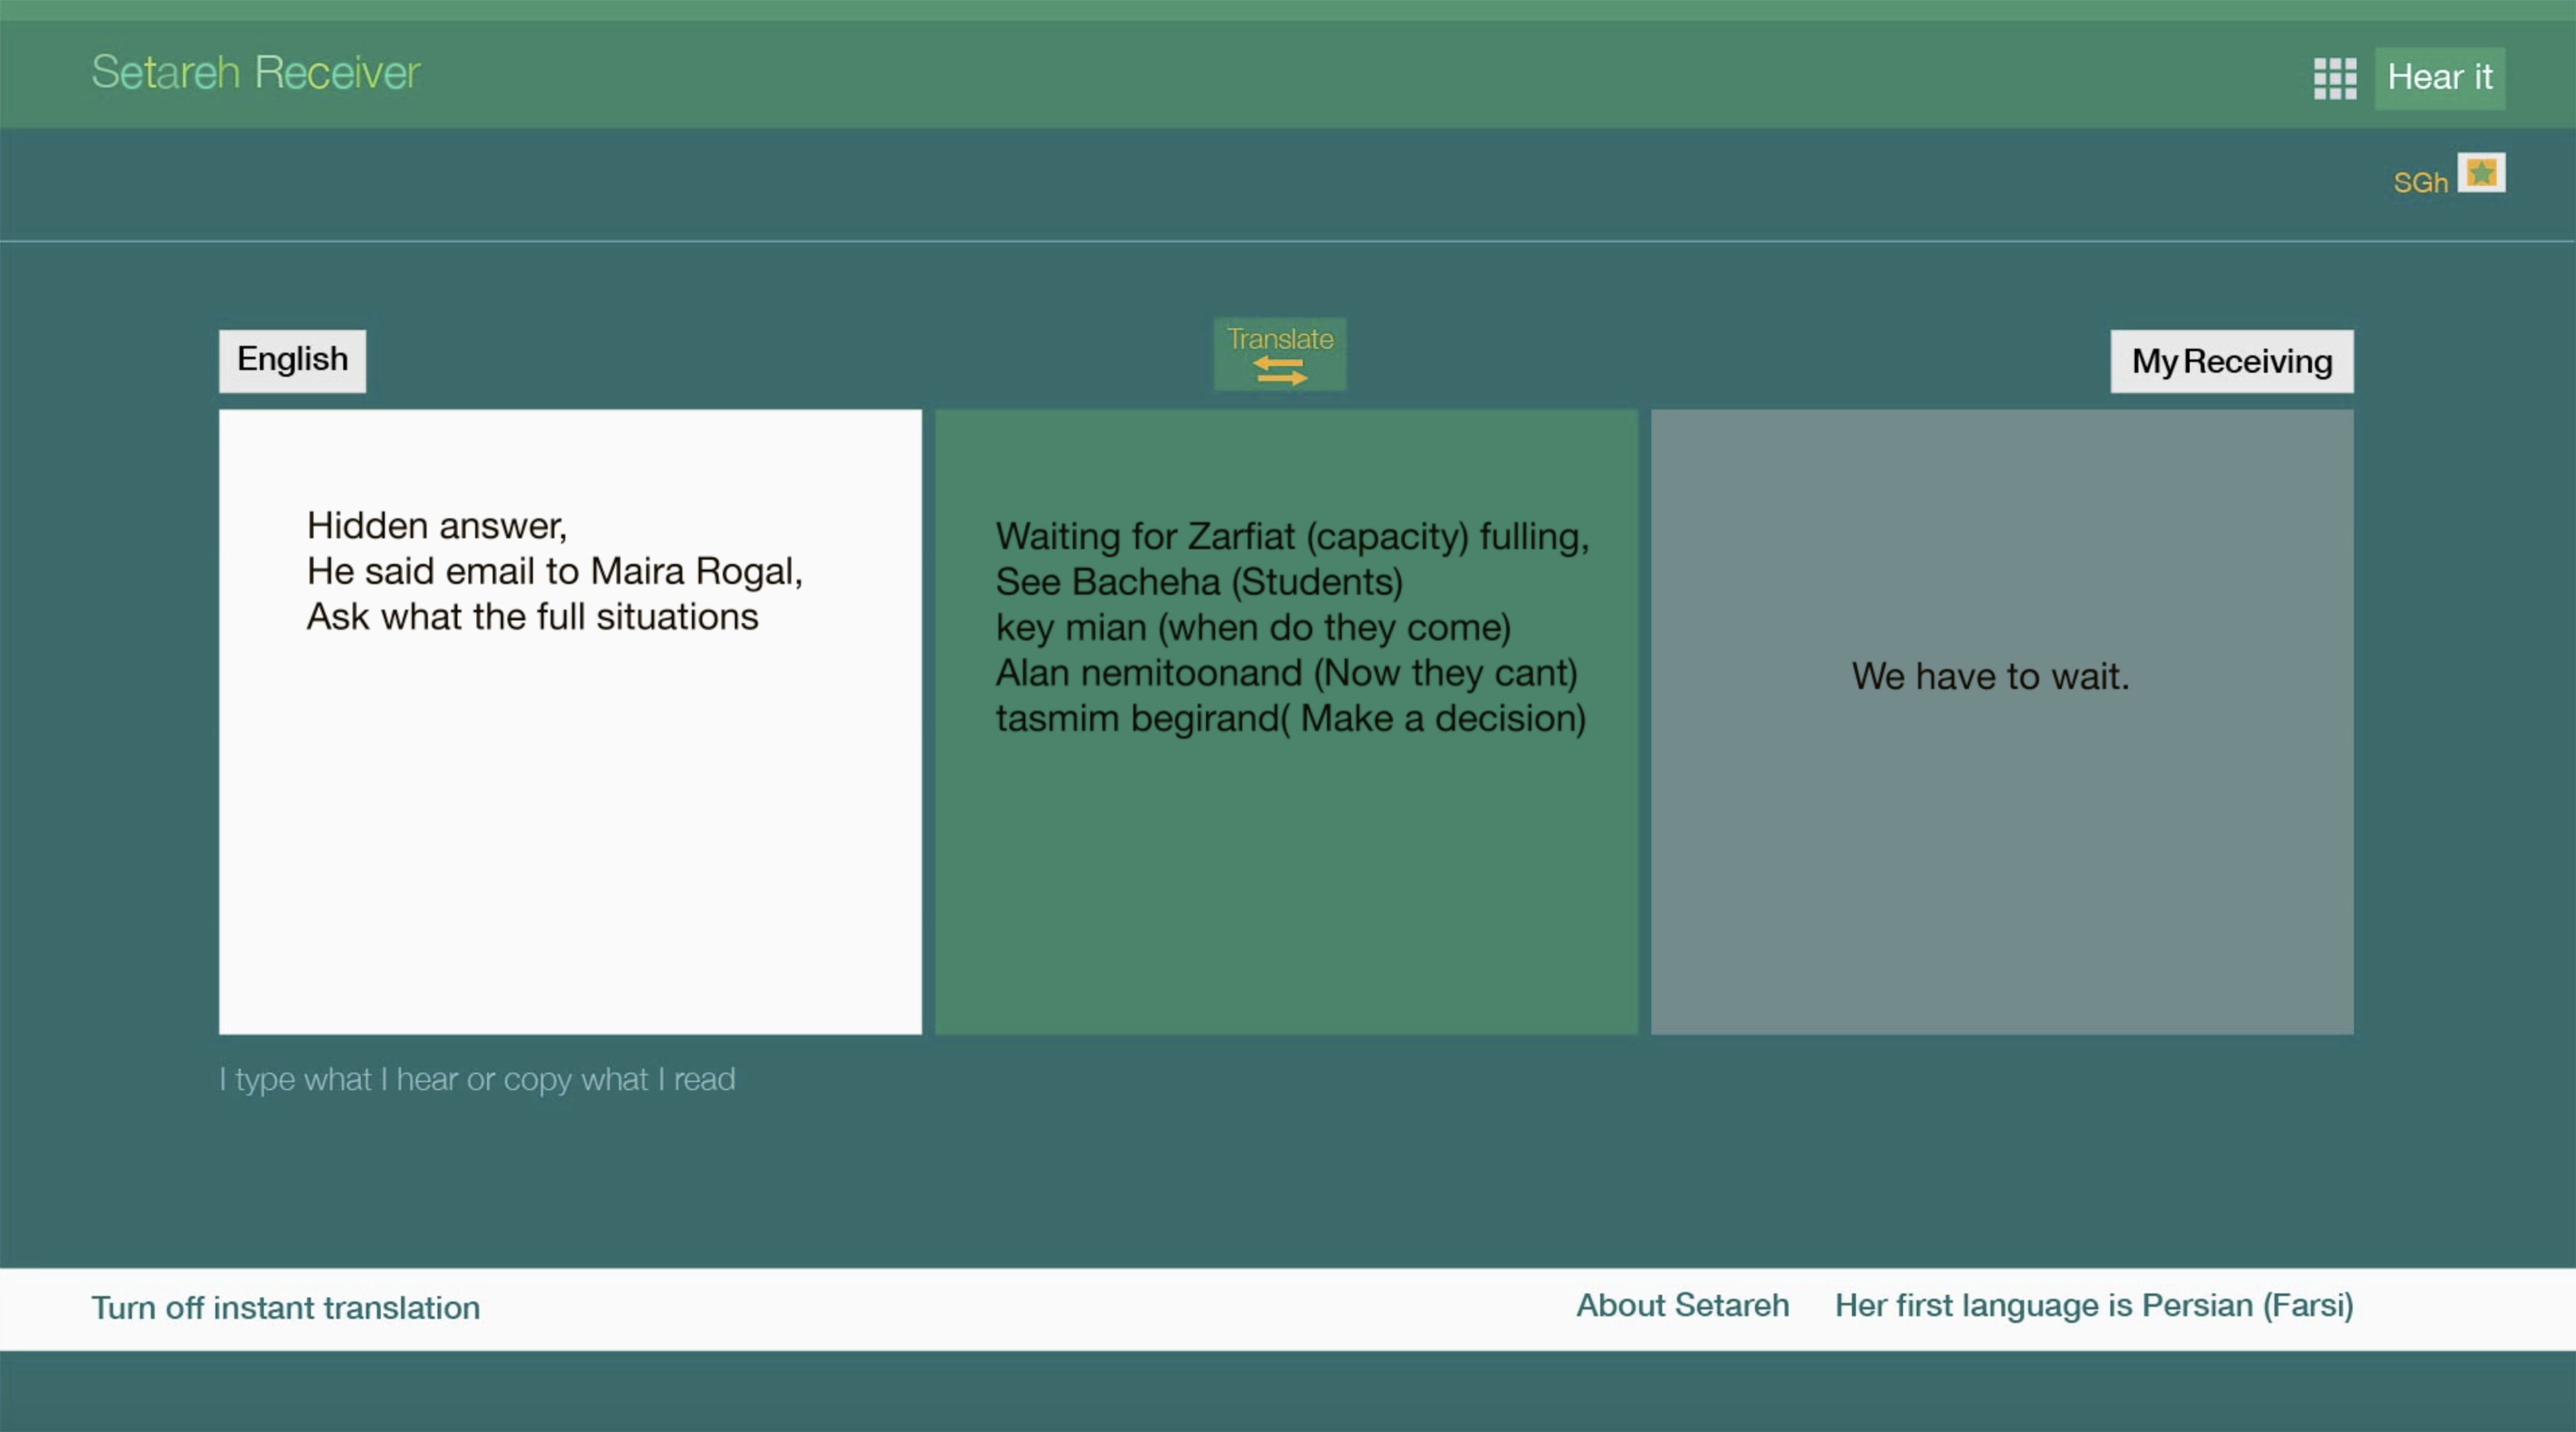This screenshot has height=1432, width=2576.
Task: Click the yellow star profile icon
Action: 2481,173
